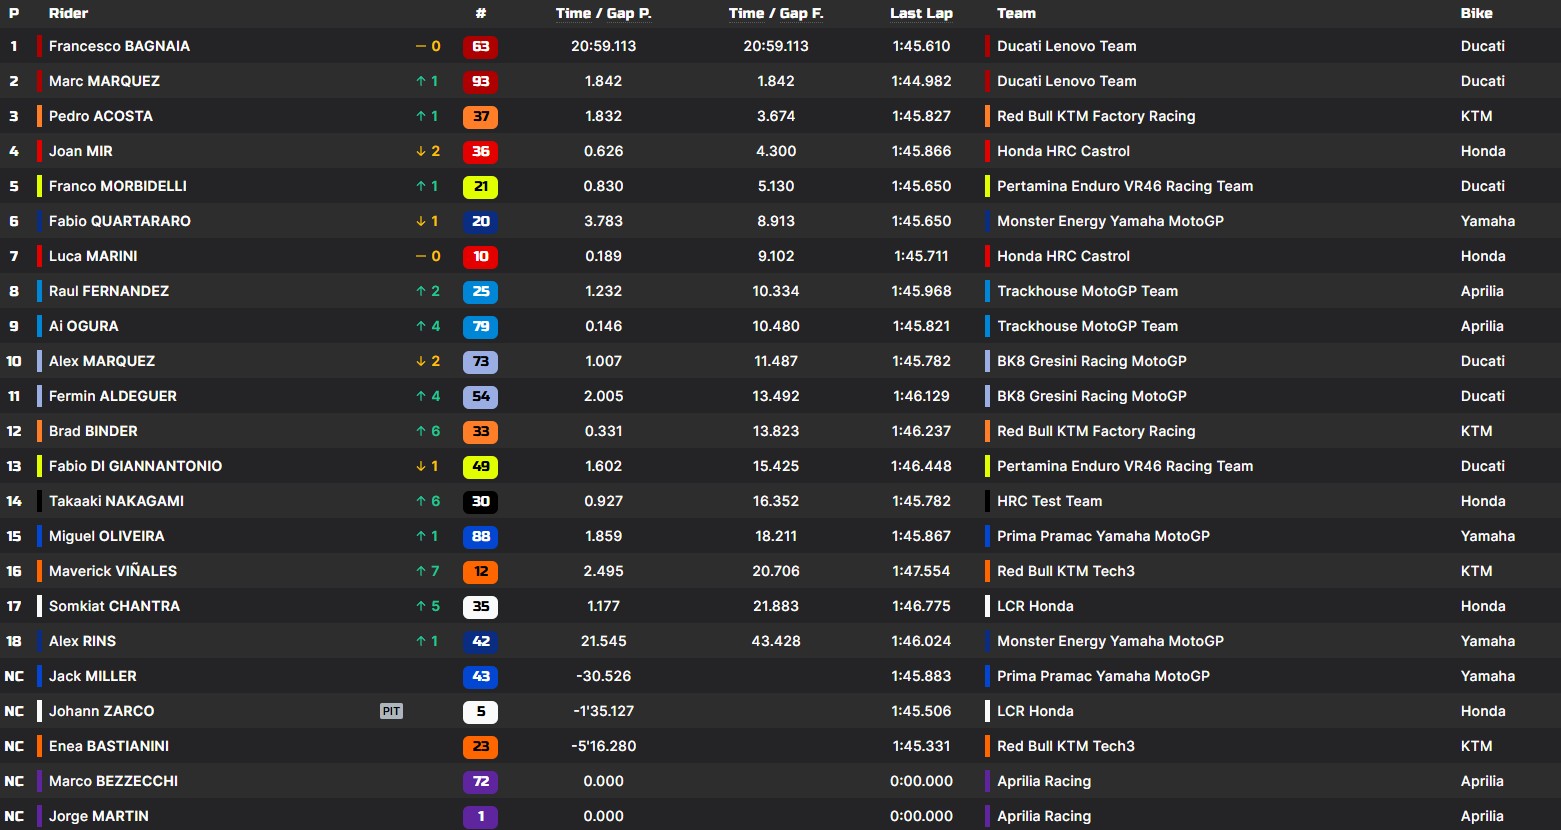Click the HRC Test Team name
Screen dimensions: 1561x830
(x=1049, y=501)
